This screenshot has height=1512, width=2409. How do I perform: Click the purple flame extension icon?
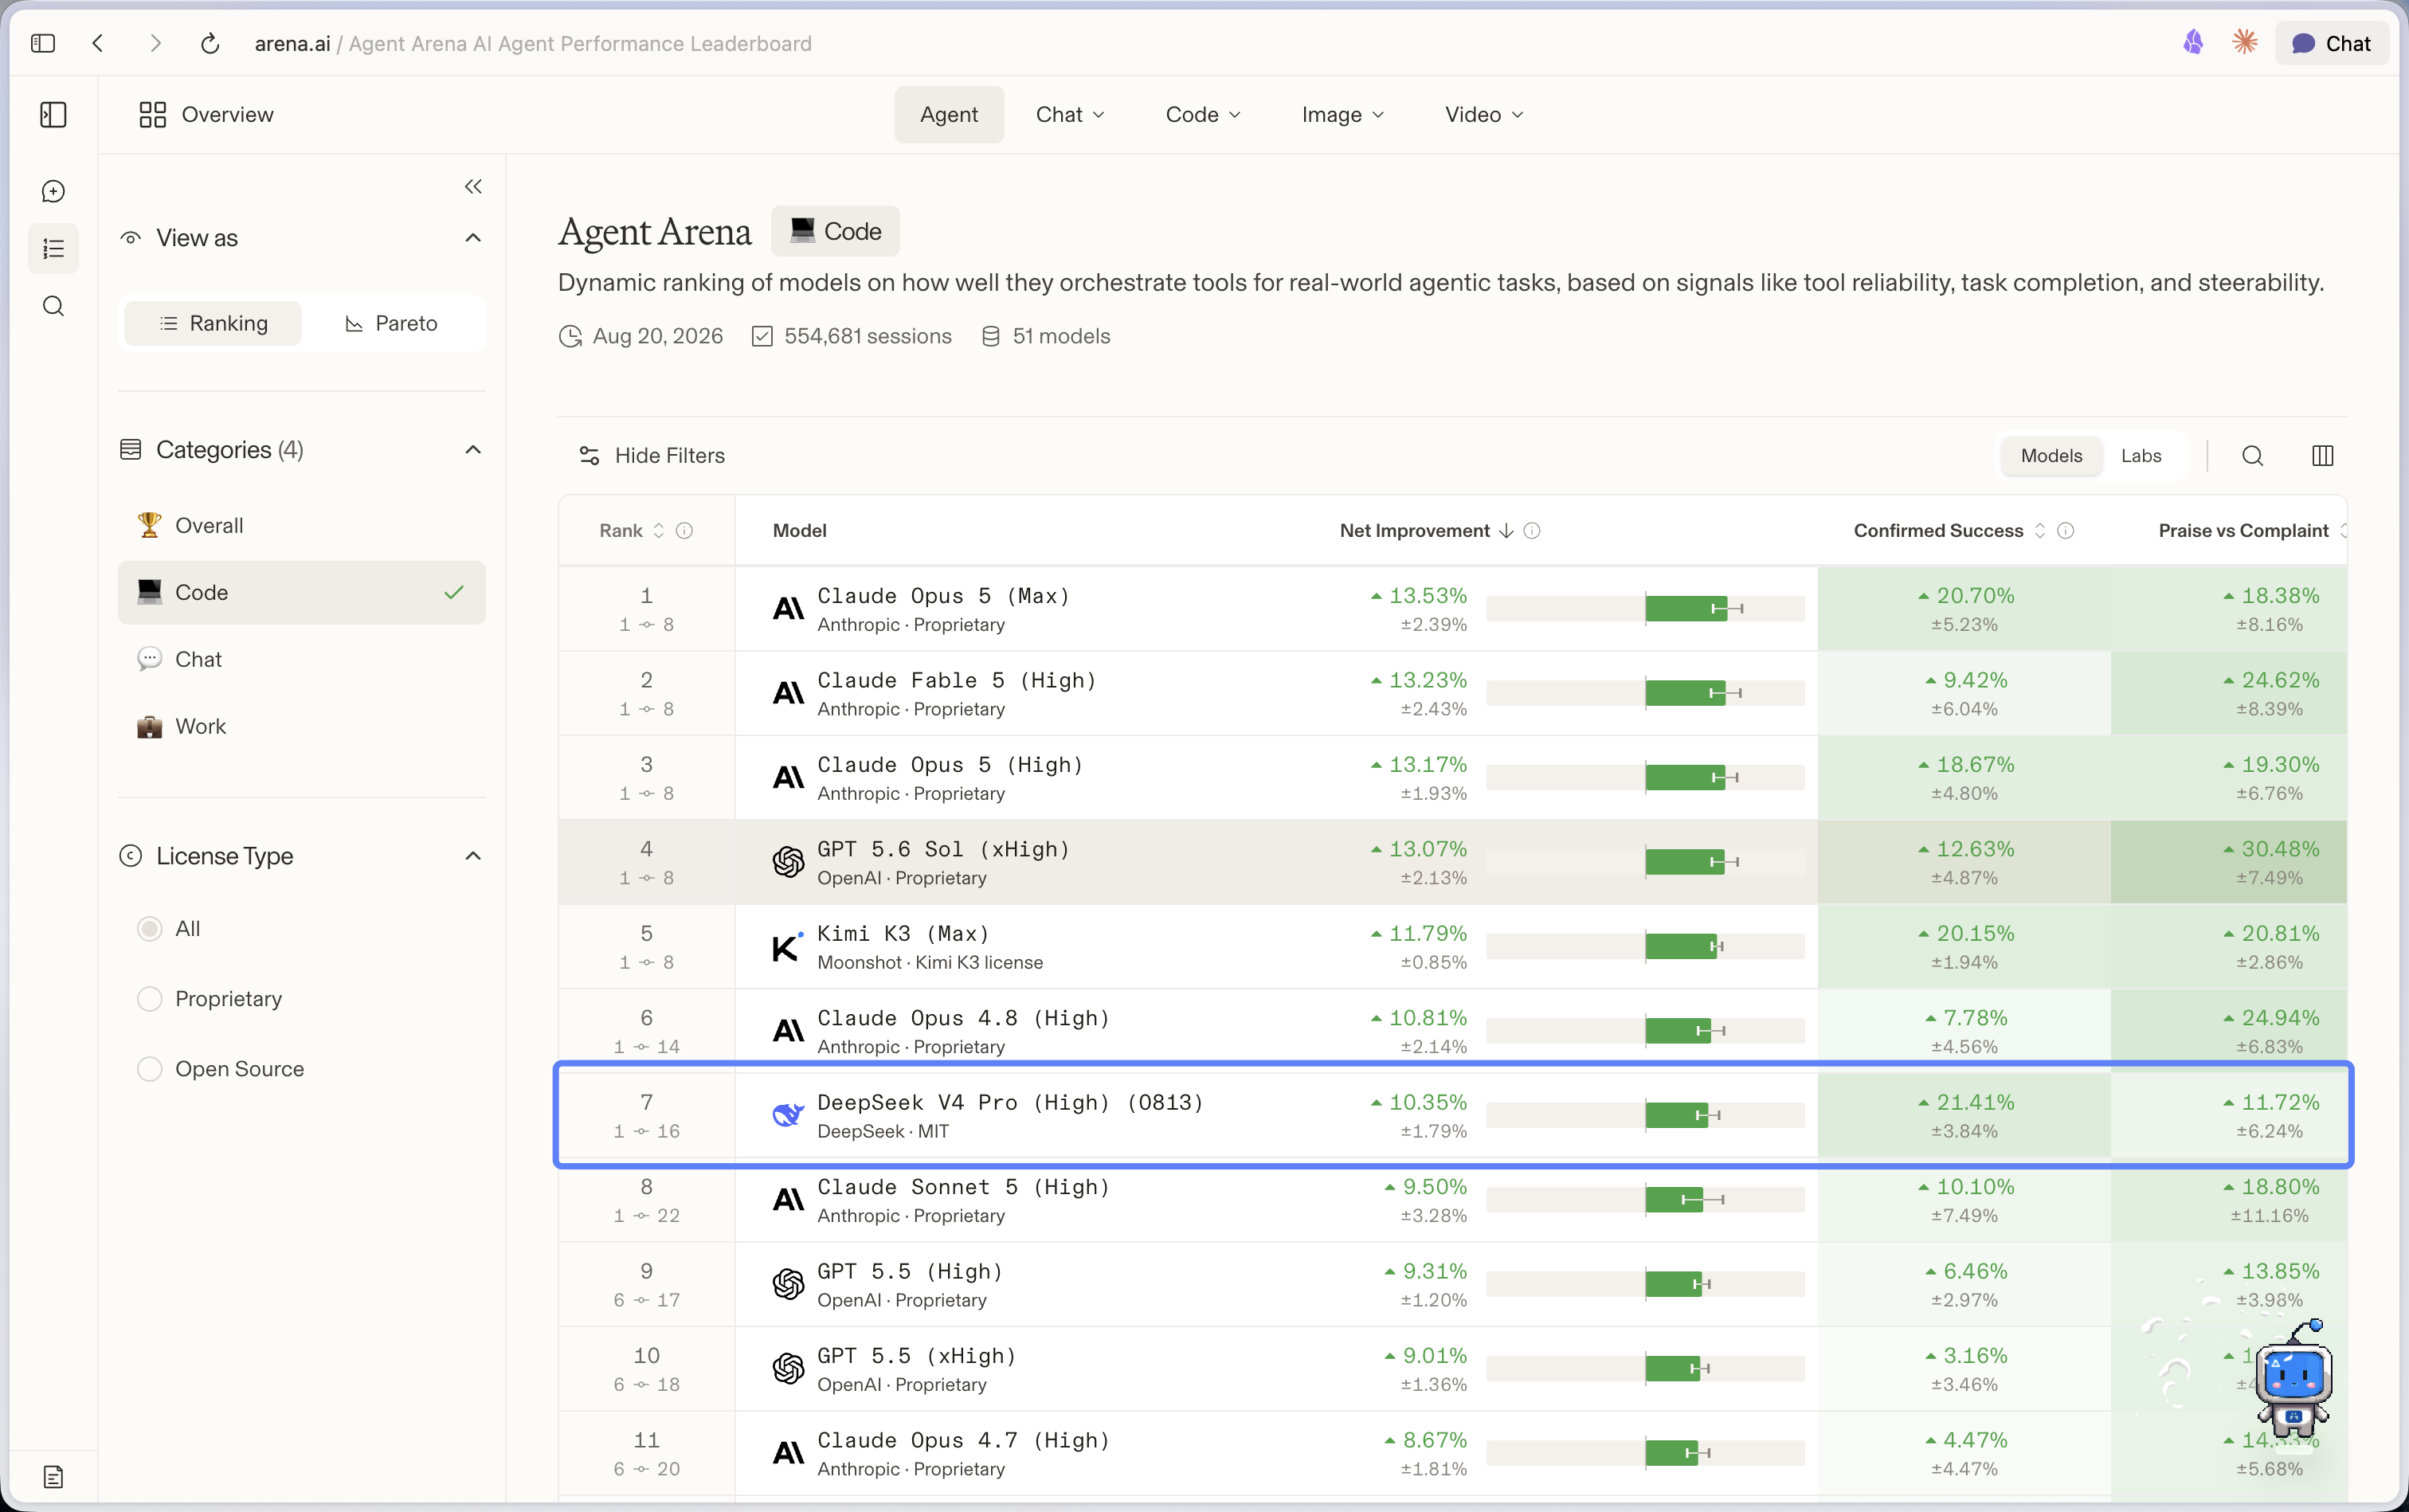coord(2193,43)
